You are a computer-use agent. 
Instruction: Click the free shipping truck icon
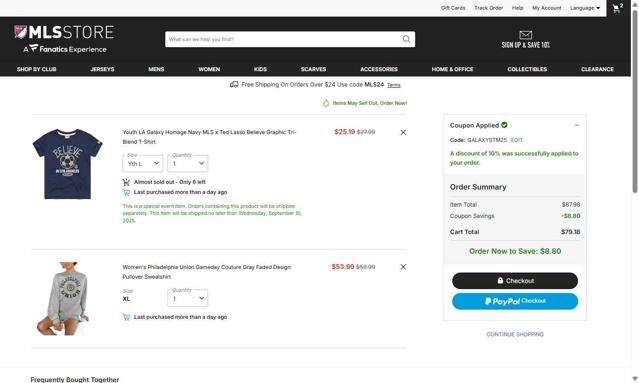click(234, 84)
